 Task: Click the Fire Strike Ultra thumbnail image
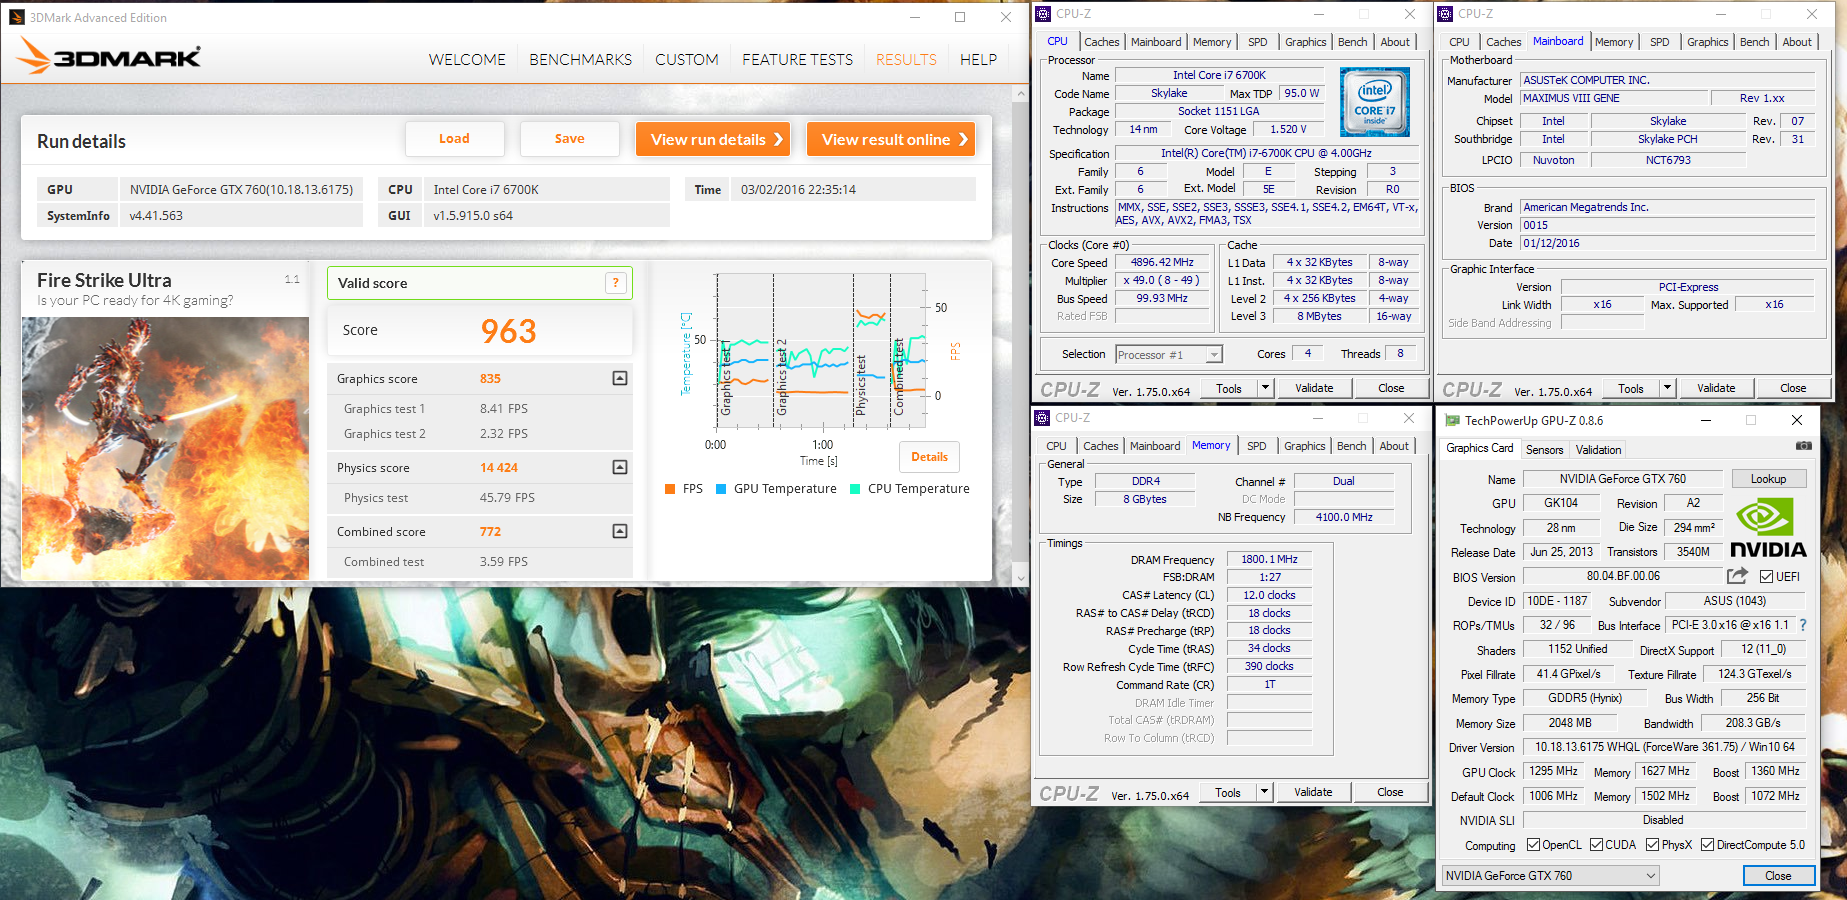pyautogui.click(x=165, y=448)
